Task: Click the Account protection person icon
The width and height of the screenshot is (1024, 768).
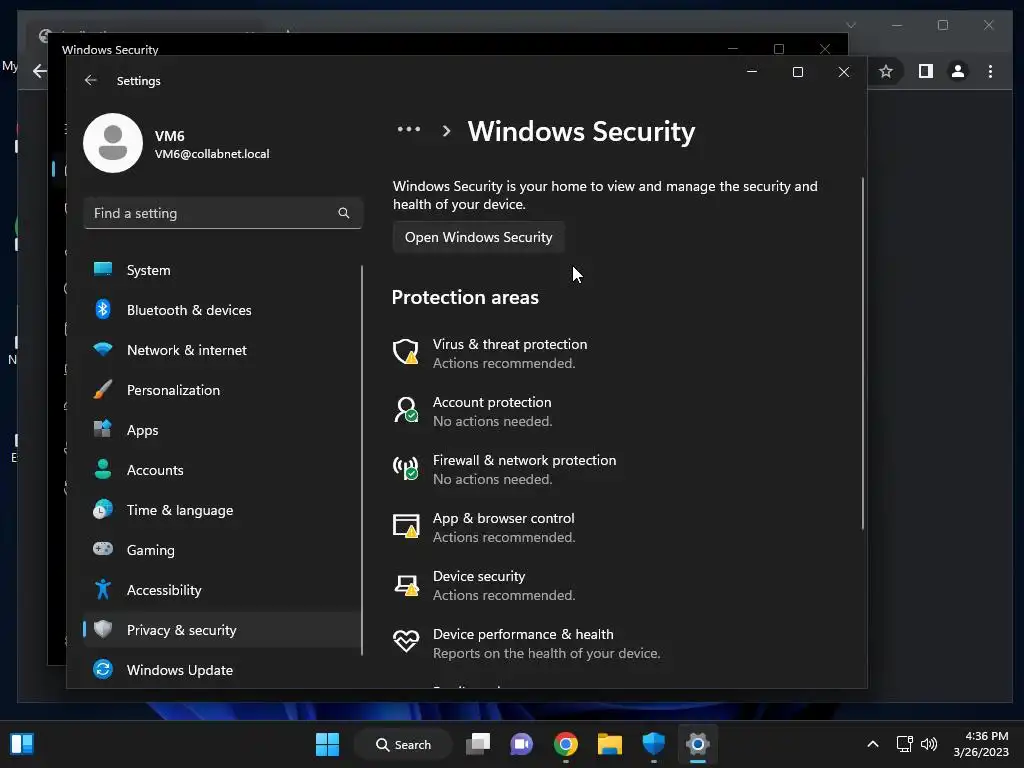Action: (406, 409)
